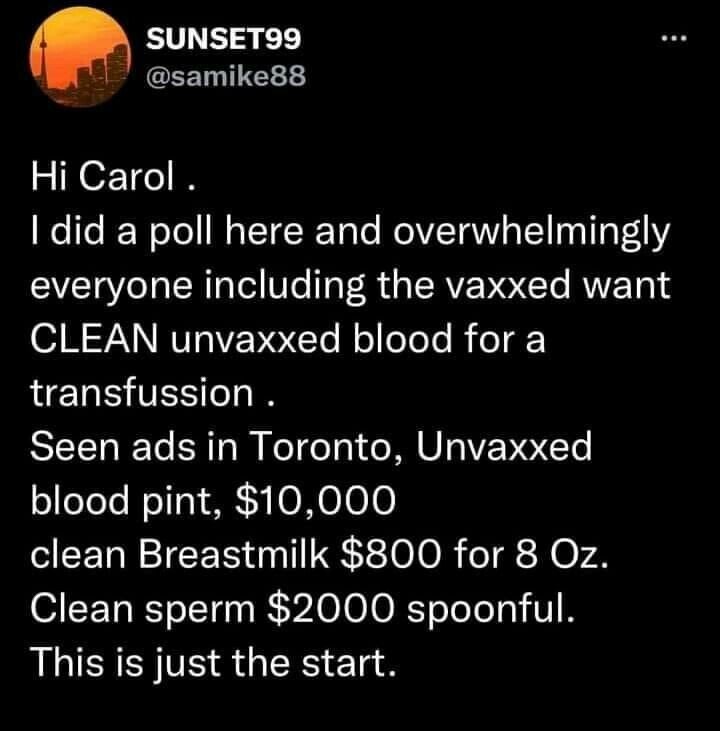Click the misspelled word "transfussion"
Image resolution: width=720 pixels, height=731 pixels.
(142, 393)
